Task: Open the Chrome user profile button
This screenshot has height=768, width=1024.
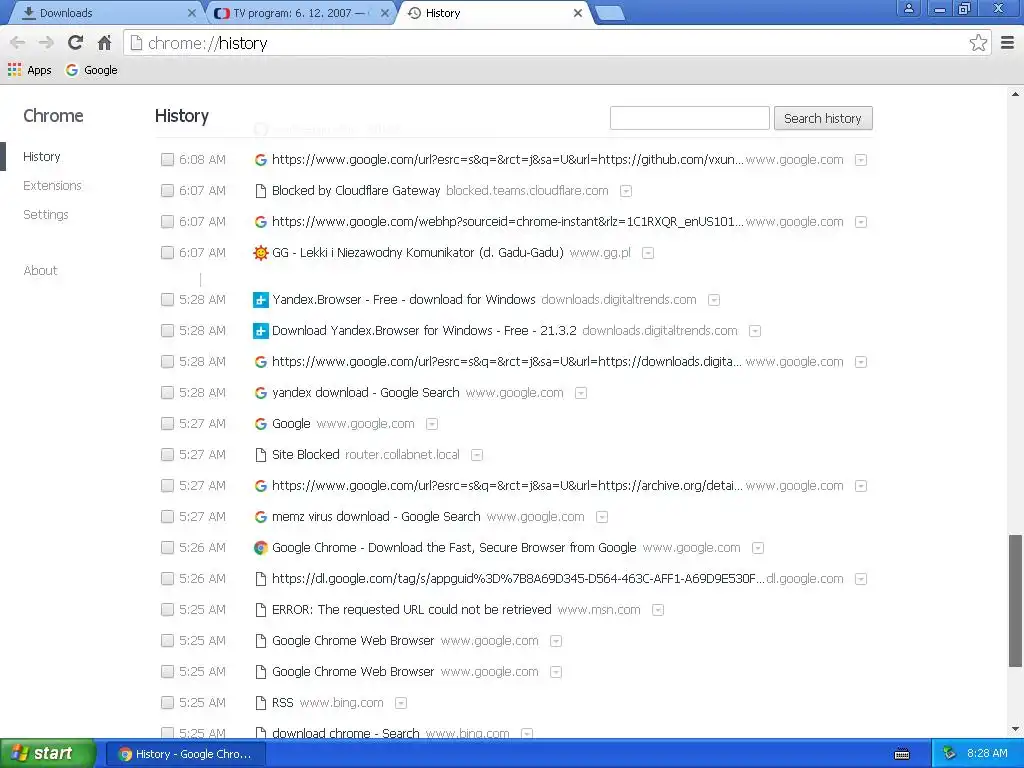Action: tap(908, 8)
